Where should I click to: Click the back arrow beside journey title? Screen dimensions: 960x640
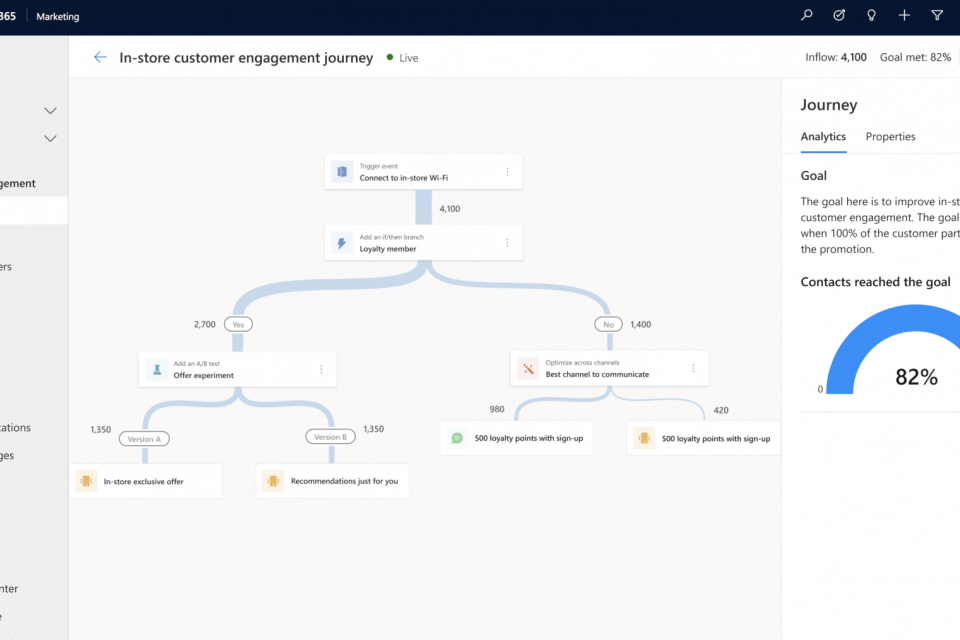pyautogui.click(x=100, y=58)
